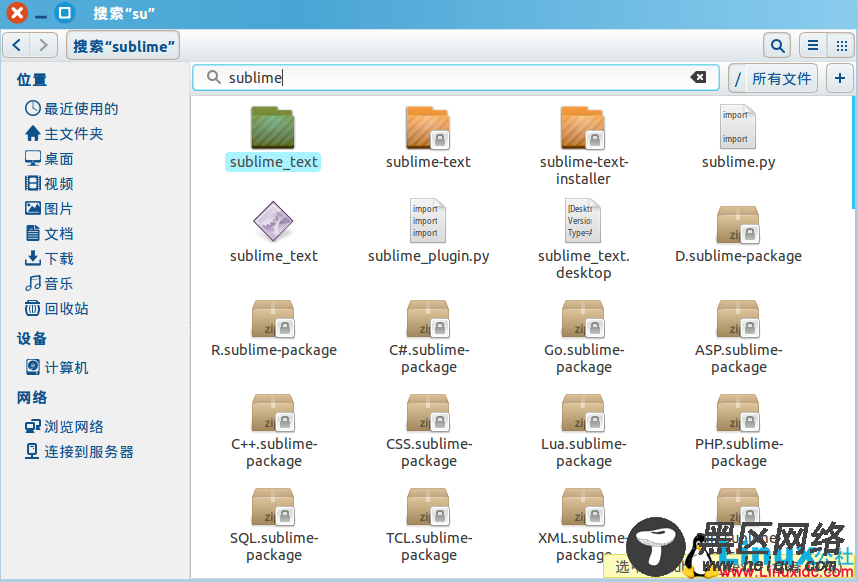
Task: Click the R.sublime-package name label
Action: pos(274,350)
